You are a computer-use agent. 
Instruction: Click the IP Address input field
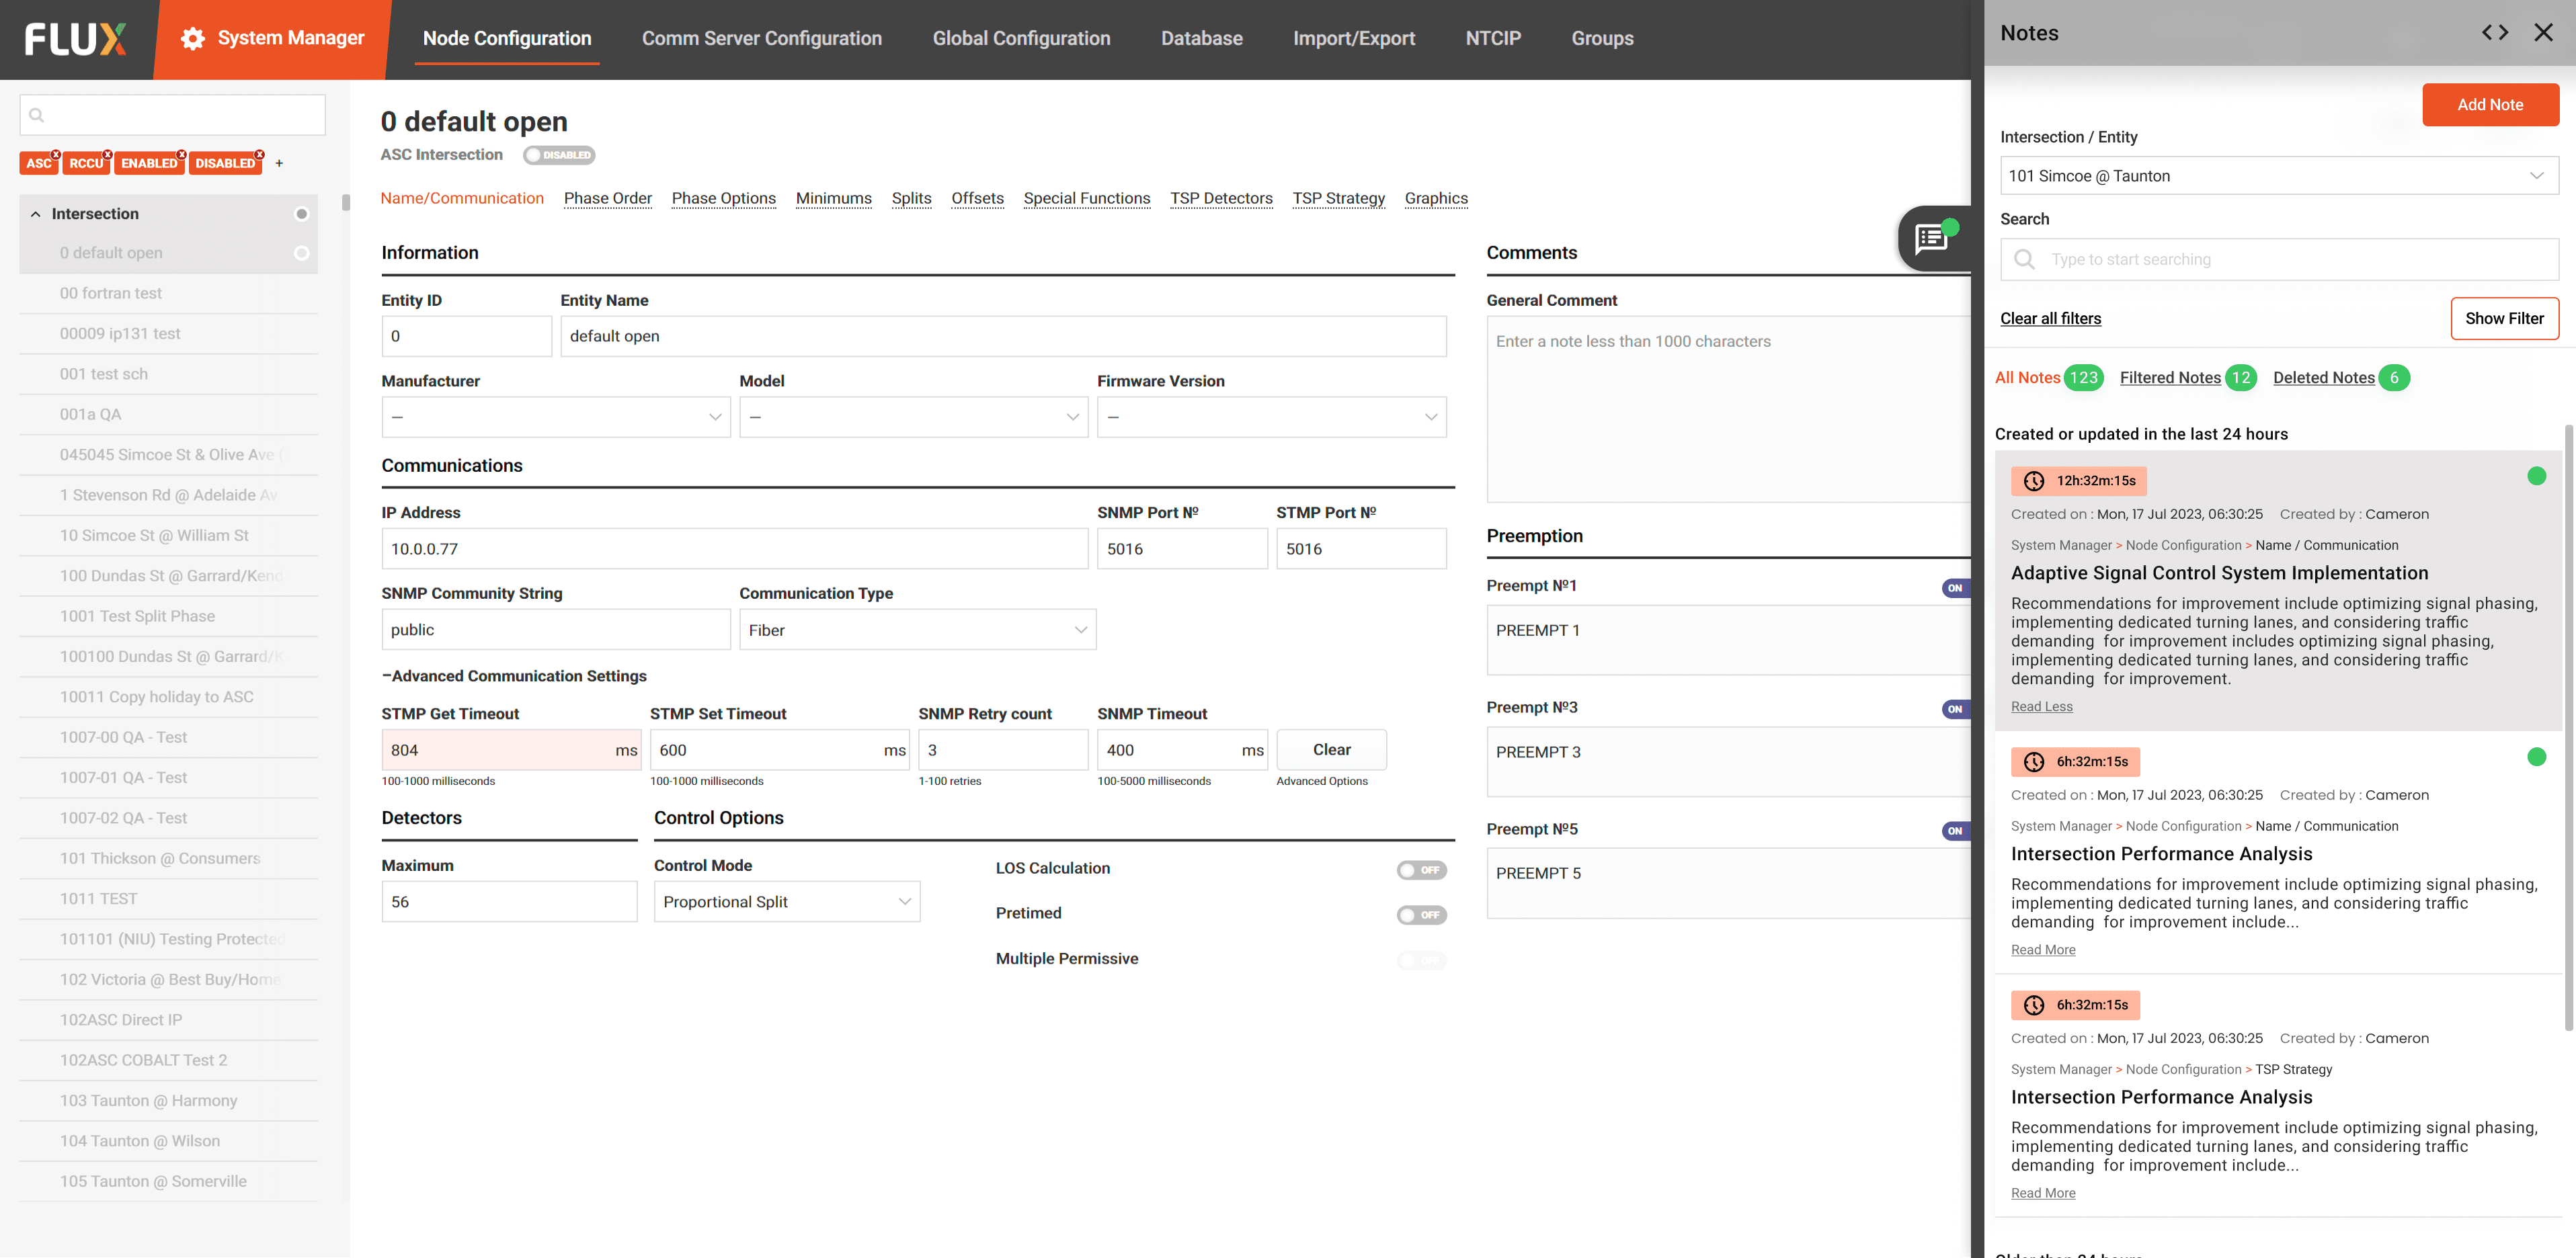[734, 549]
